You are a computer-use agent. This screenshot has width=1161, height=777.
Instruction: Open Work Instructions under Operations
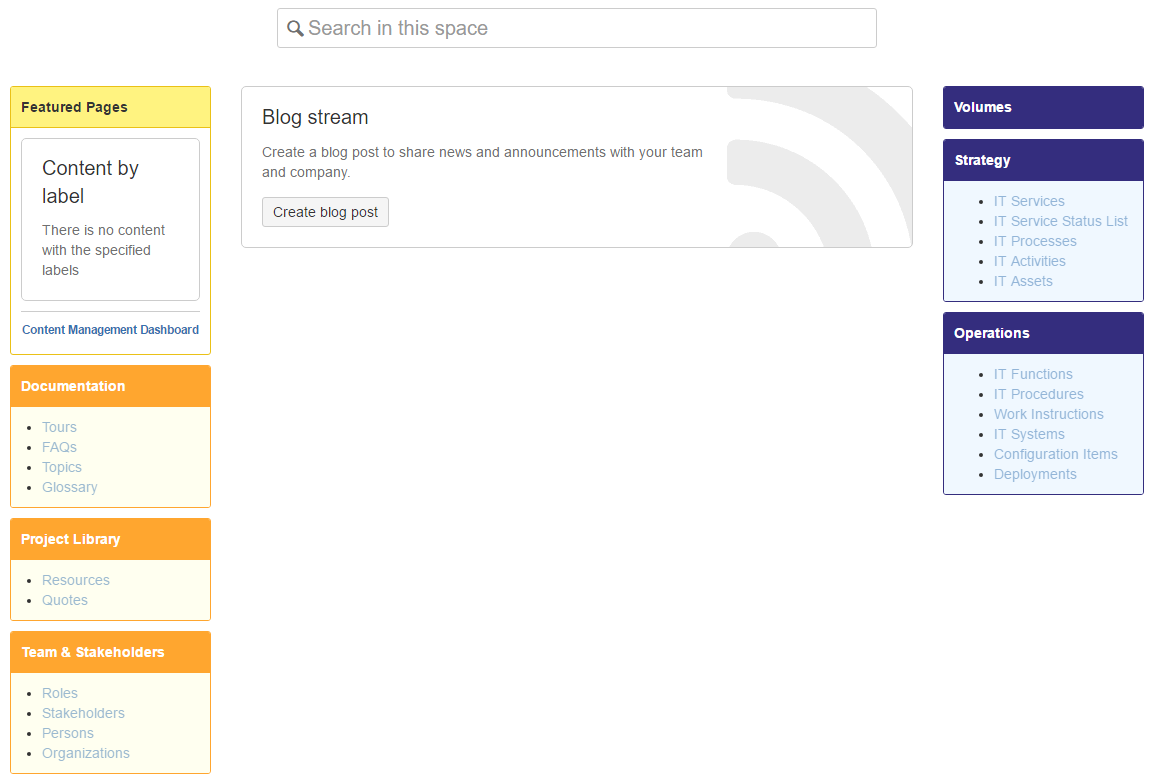pyautogui.click(x=1048, y=414)
